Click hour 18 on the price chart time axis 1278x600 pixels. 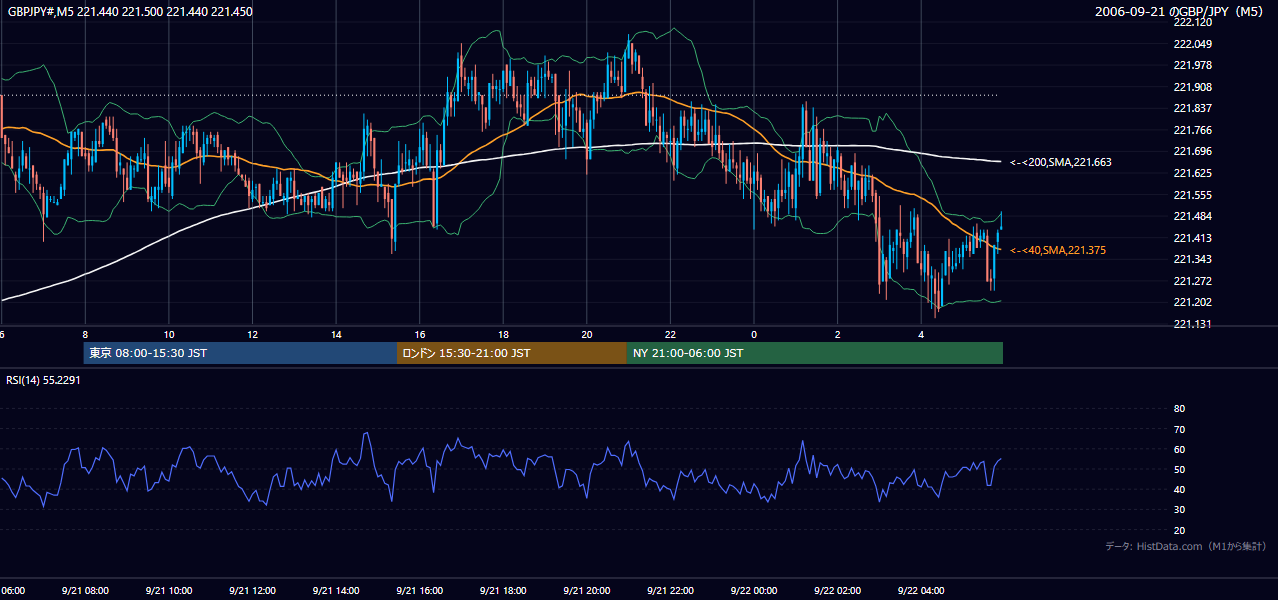pyautogui.click(x=503, y=334)
